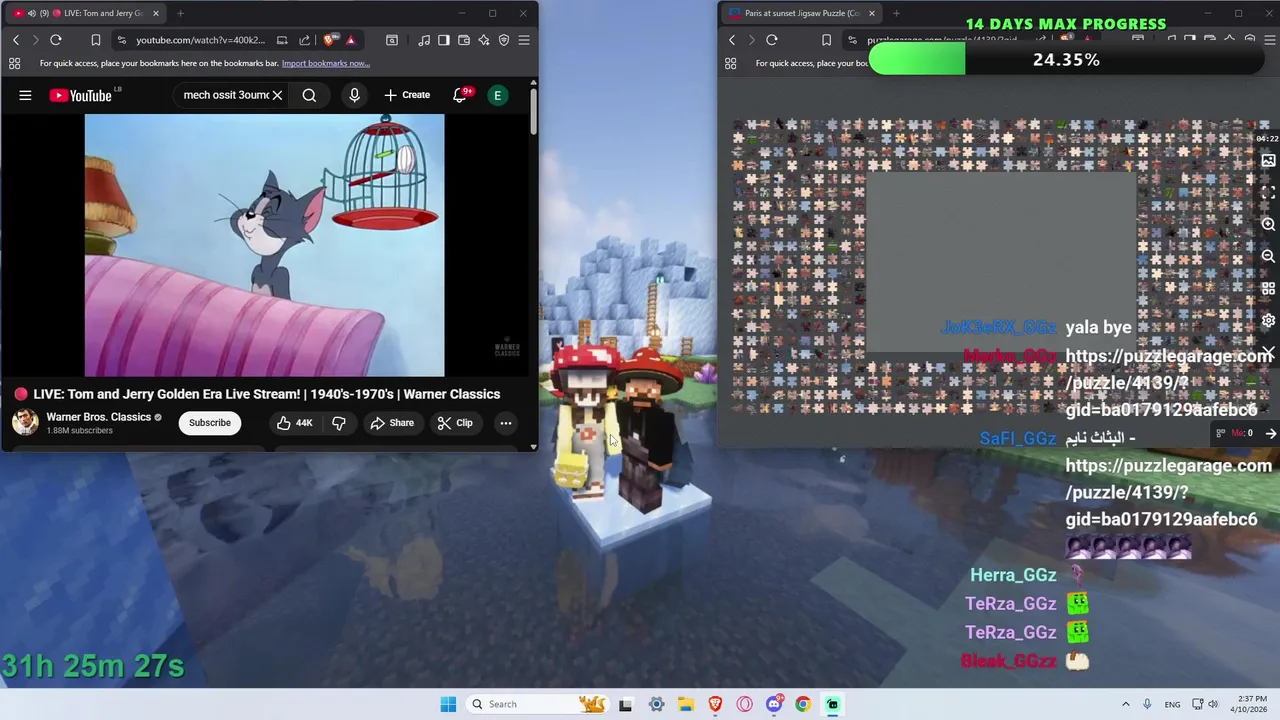1280x720 pixels.
Task: Toggle the browser sidebar panel
Action: coord(444,40)
